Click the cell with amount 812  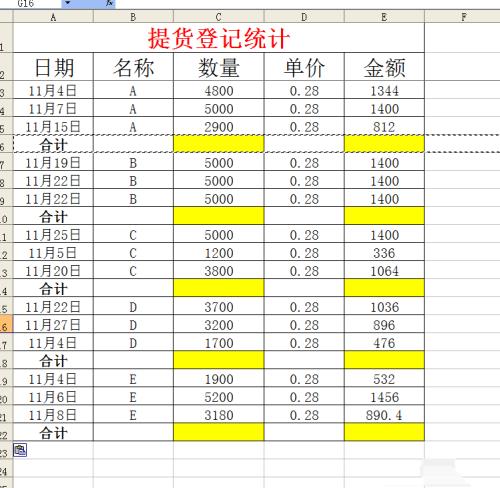point(384,126)
